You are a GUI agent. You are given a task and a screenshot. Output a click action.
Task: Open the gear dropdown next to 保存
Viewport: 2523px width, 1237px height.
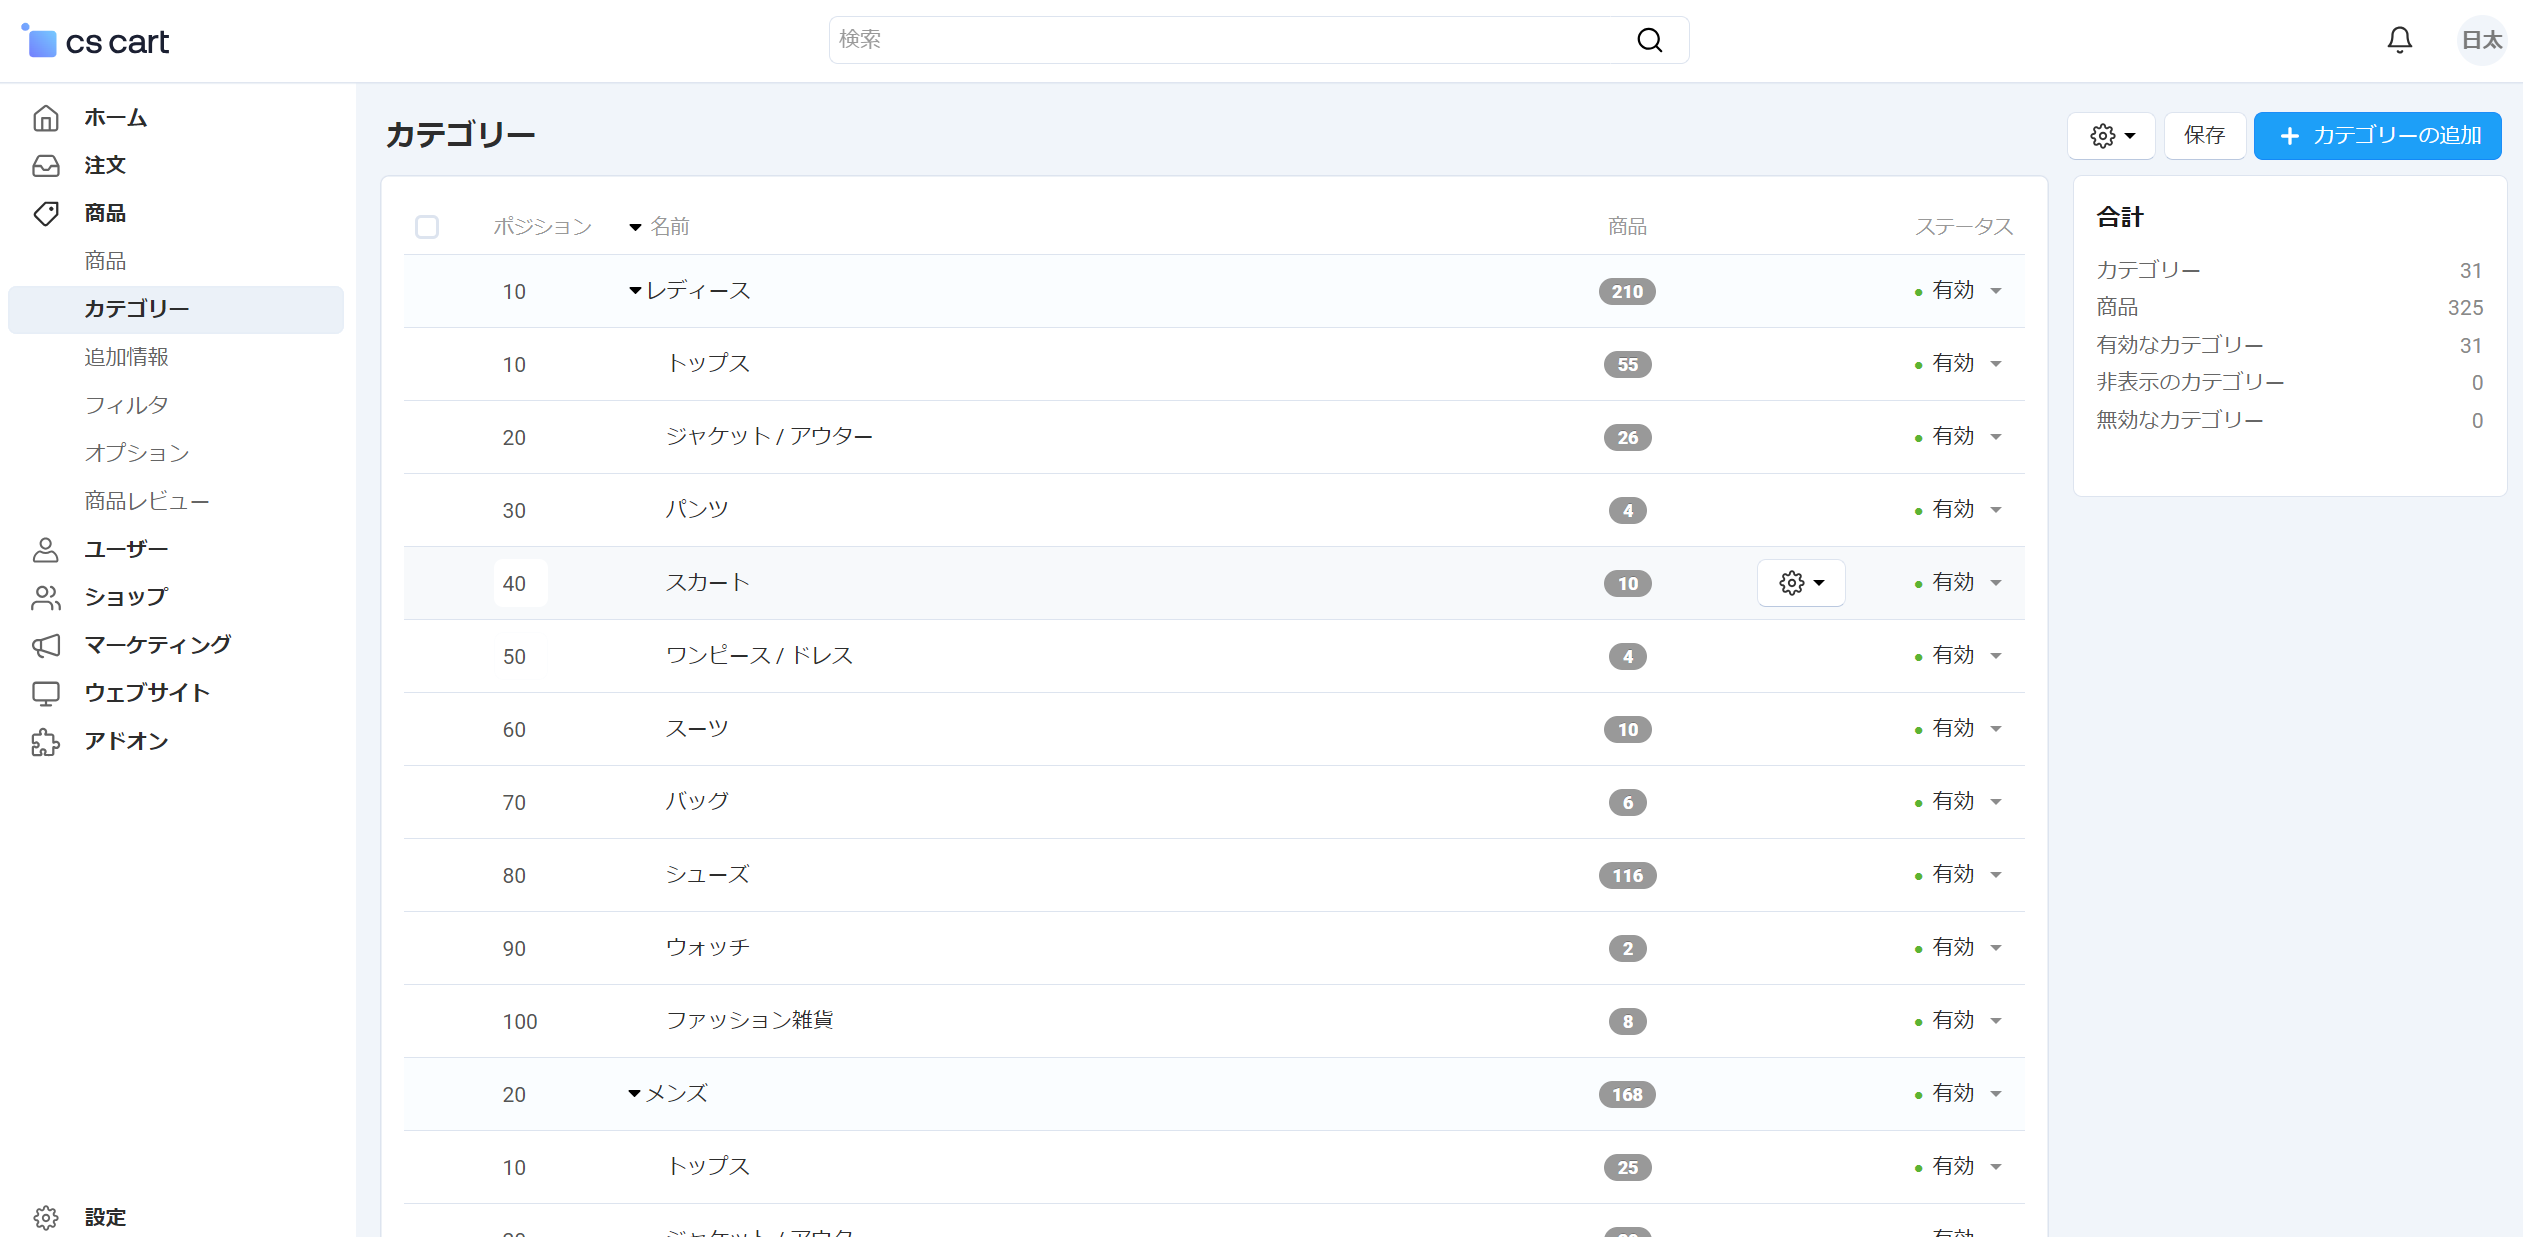[x=2111, y=135]
